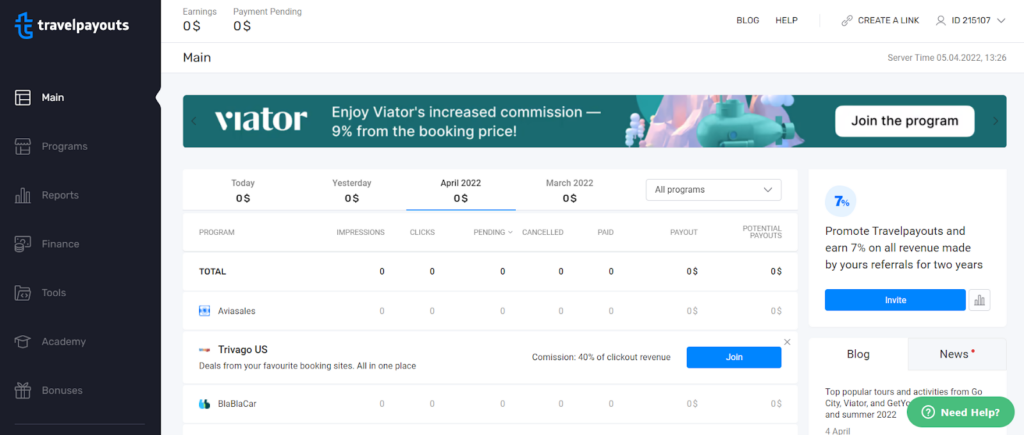Open Programs from the sidebar

64,147
